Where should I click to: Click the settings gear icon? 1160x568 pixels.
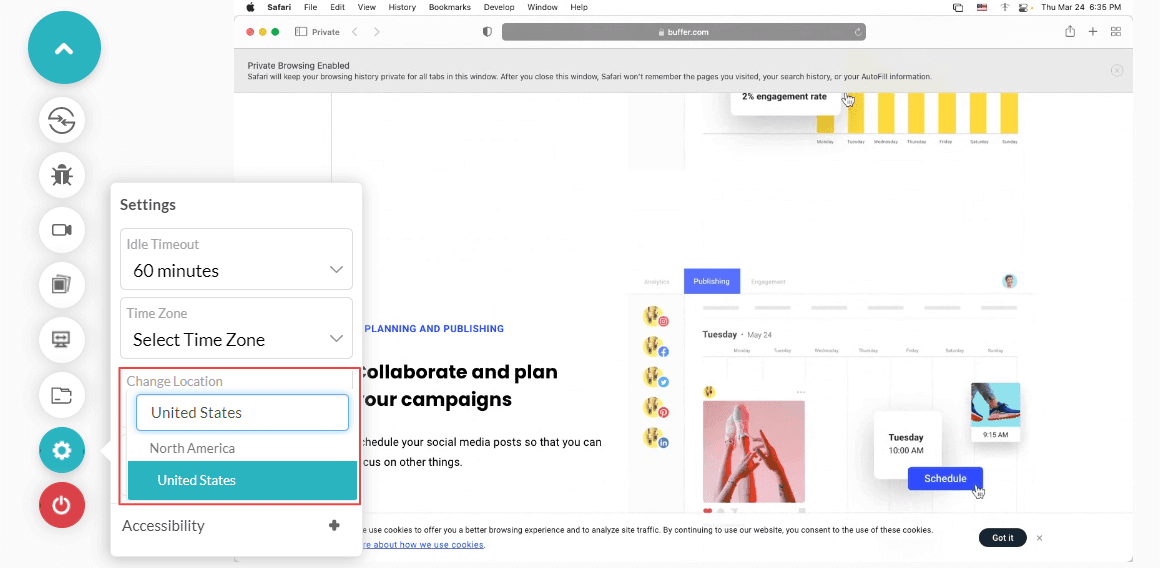(x=62, y=450)
